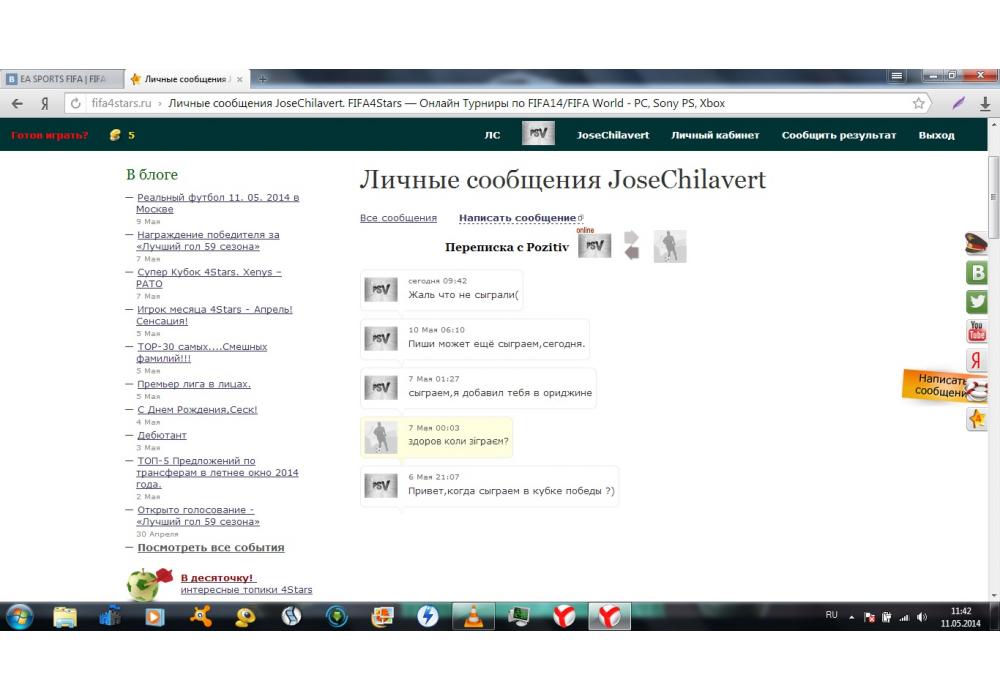Bookmark page with the star icon
Screen dimensions: 1000x700
(x=918, y=103)
